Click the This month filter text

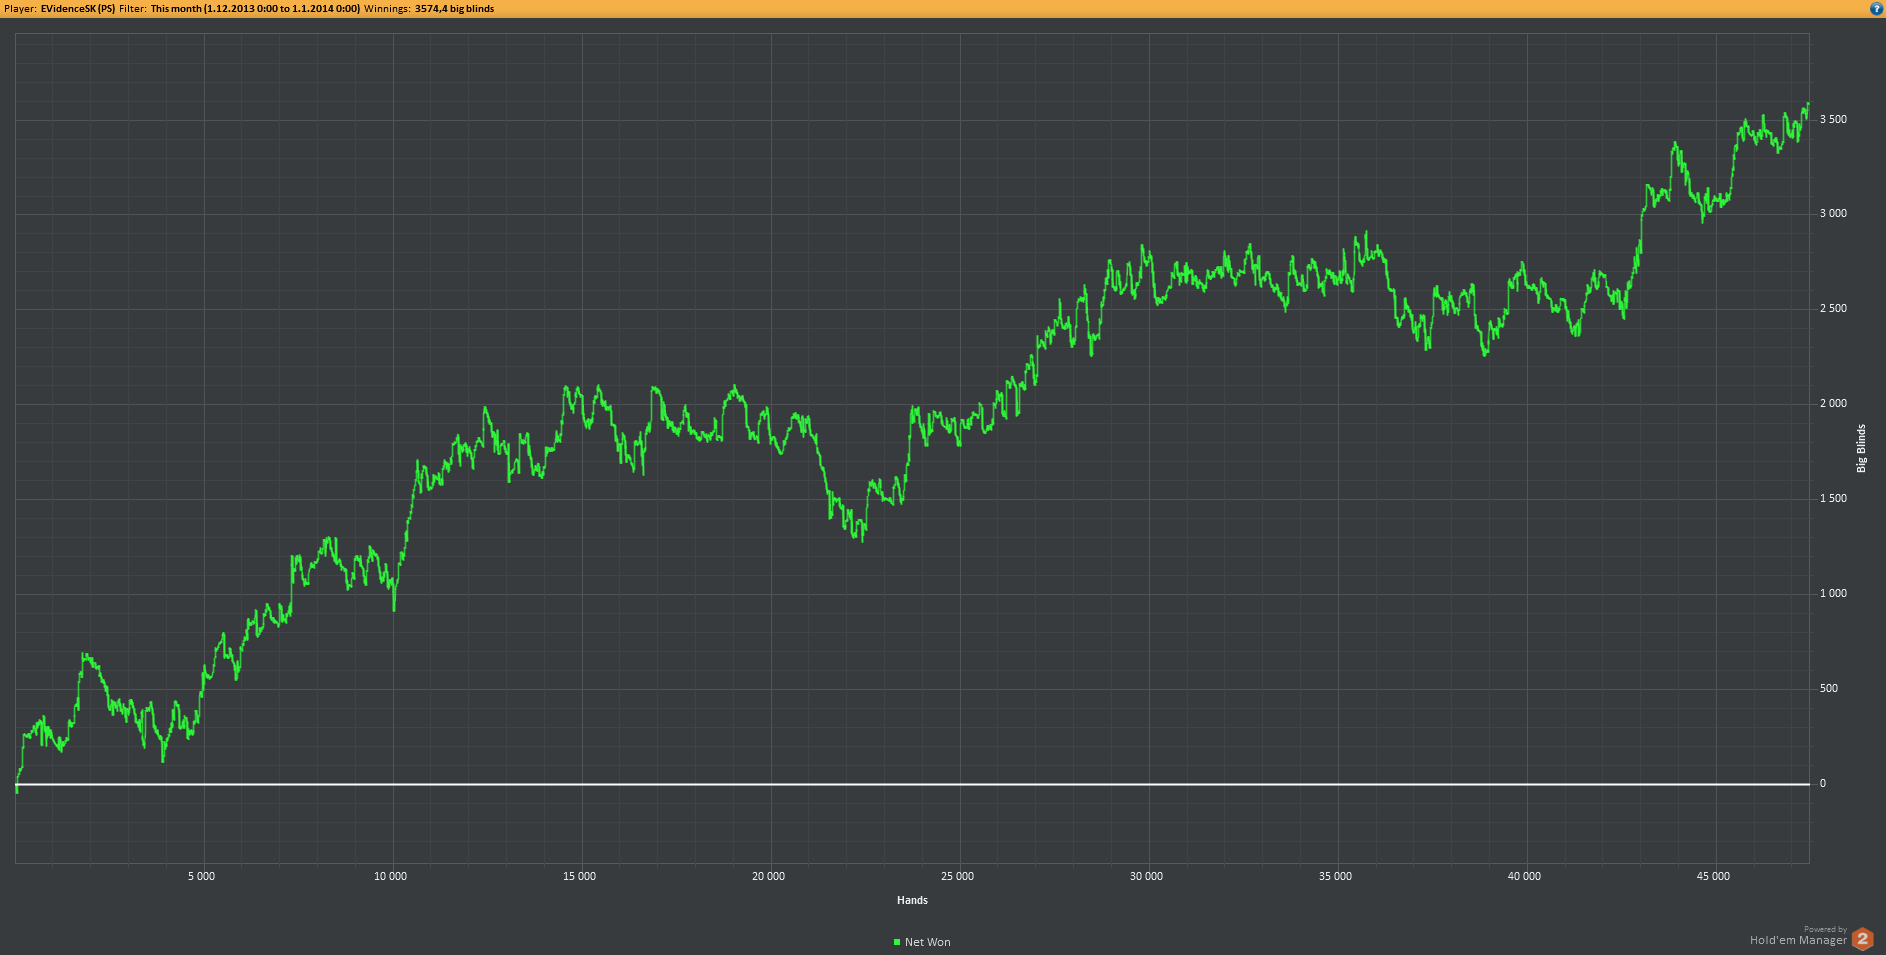(x=255, y=8)
